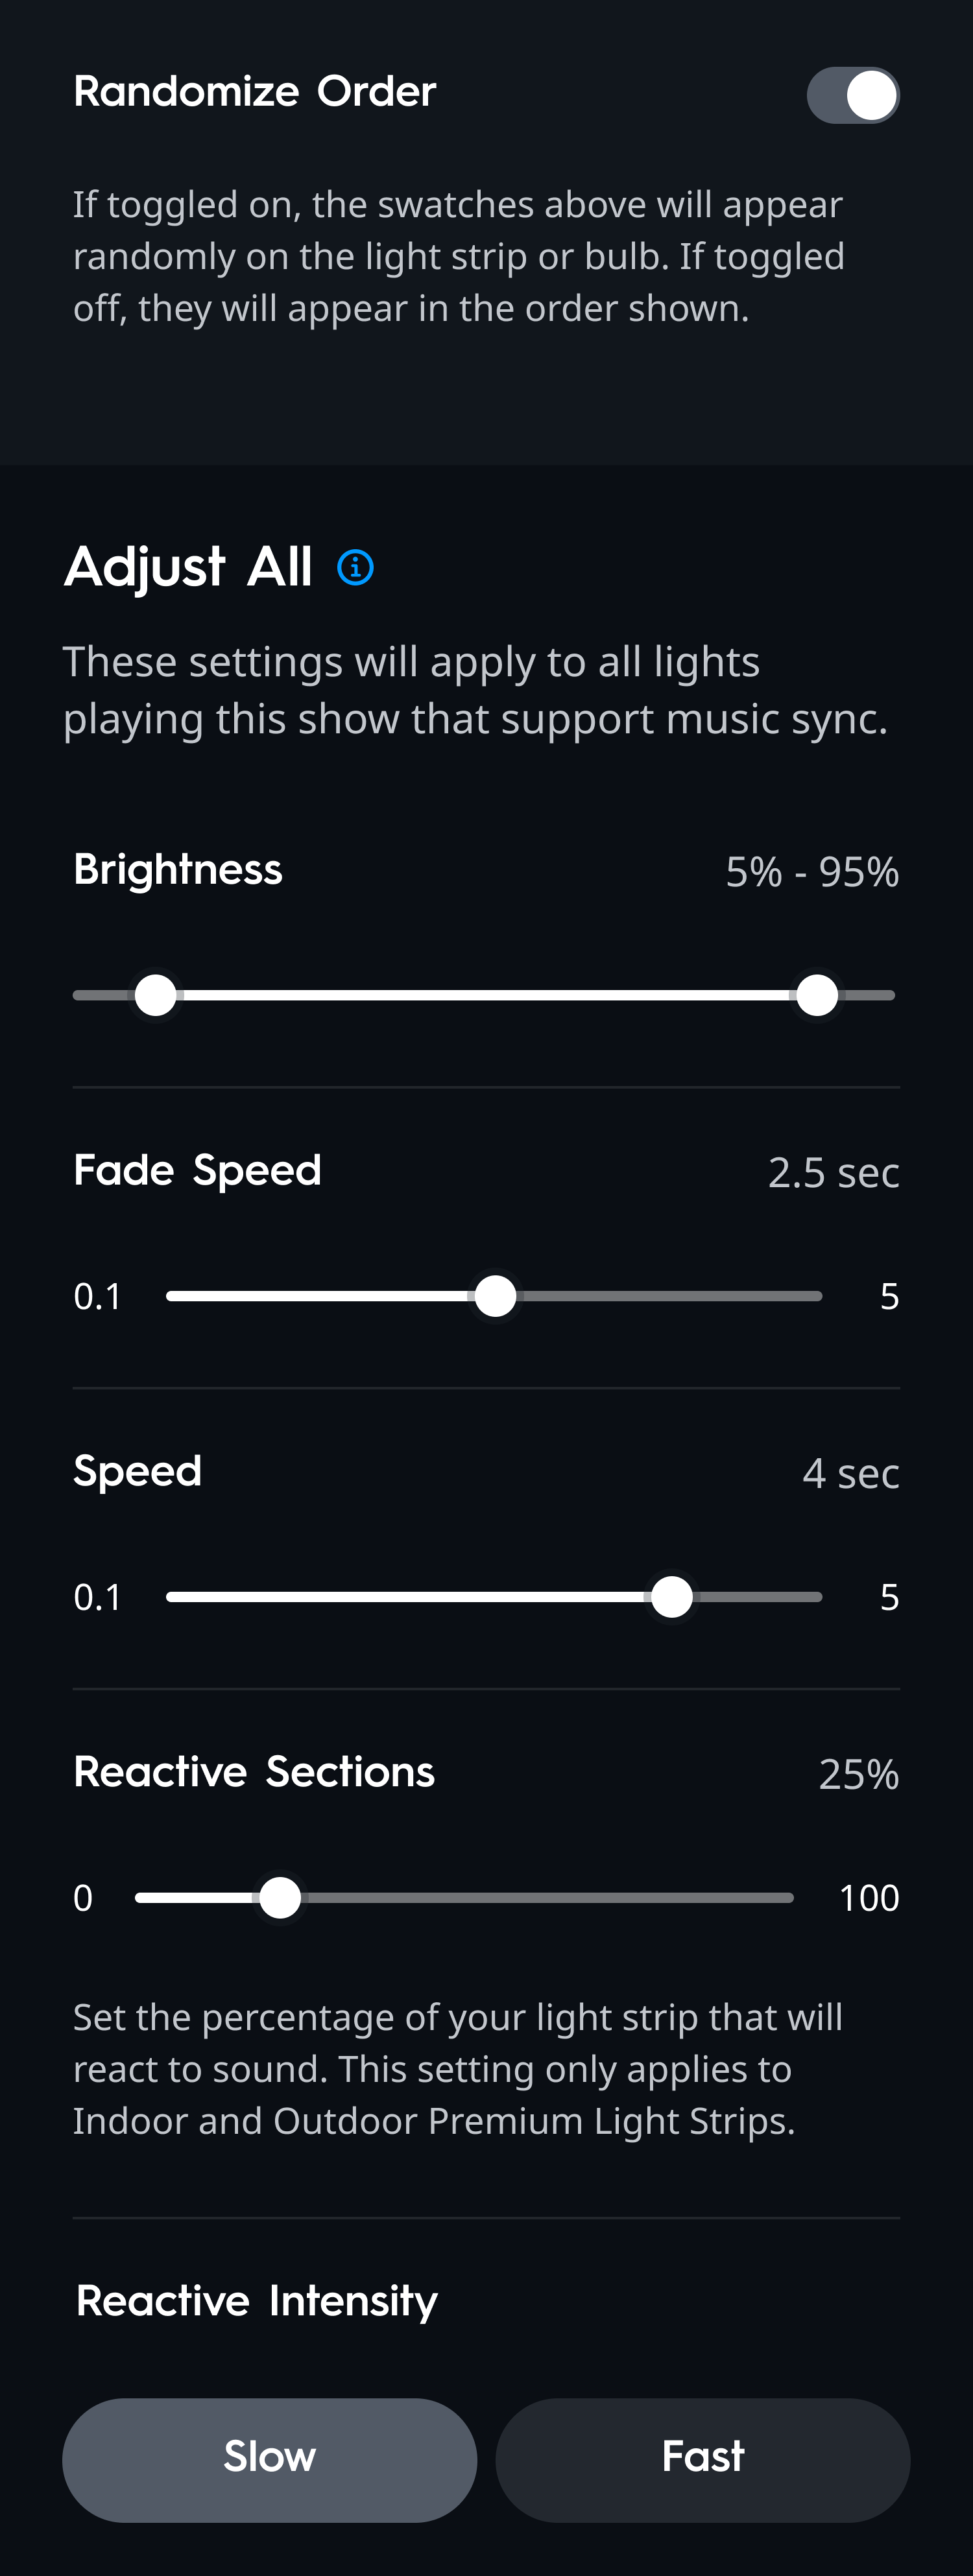Click the Reactive Sections 0 minimum label
This screenshot has height=2576, width=973.
point(83,1898)
